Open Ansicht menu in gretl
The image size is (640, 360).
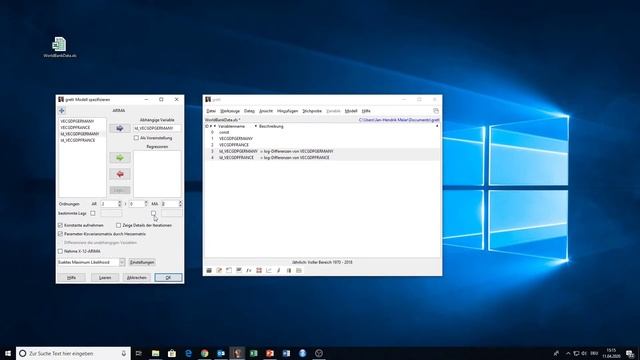(266, 111)
